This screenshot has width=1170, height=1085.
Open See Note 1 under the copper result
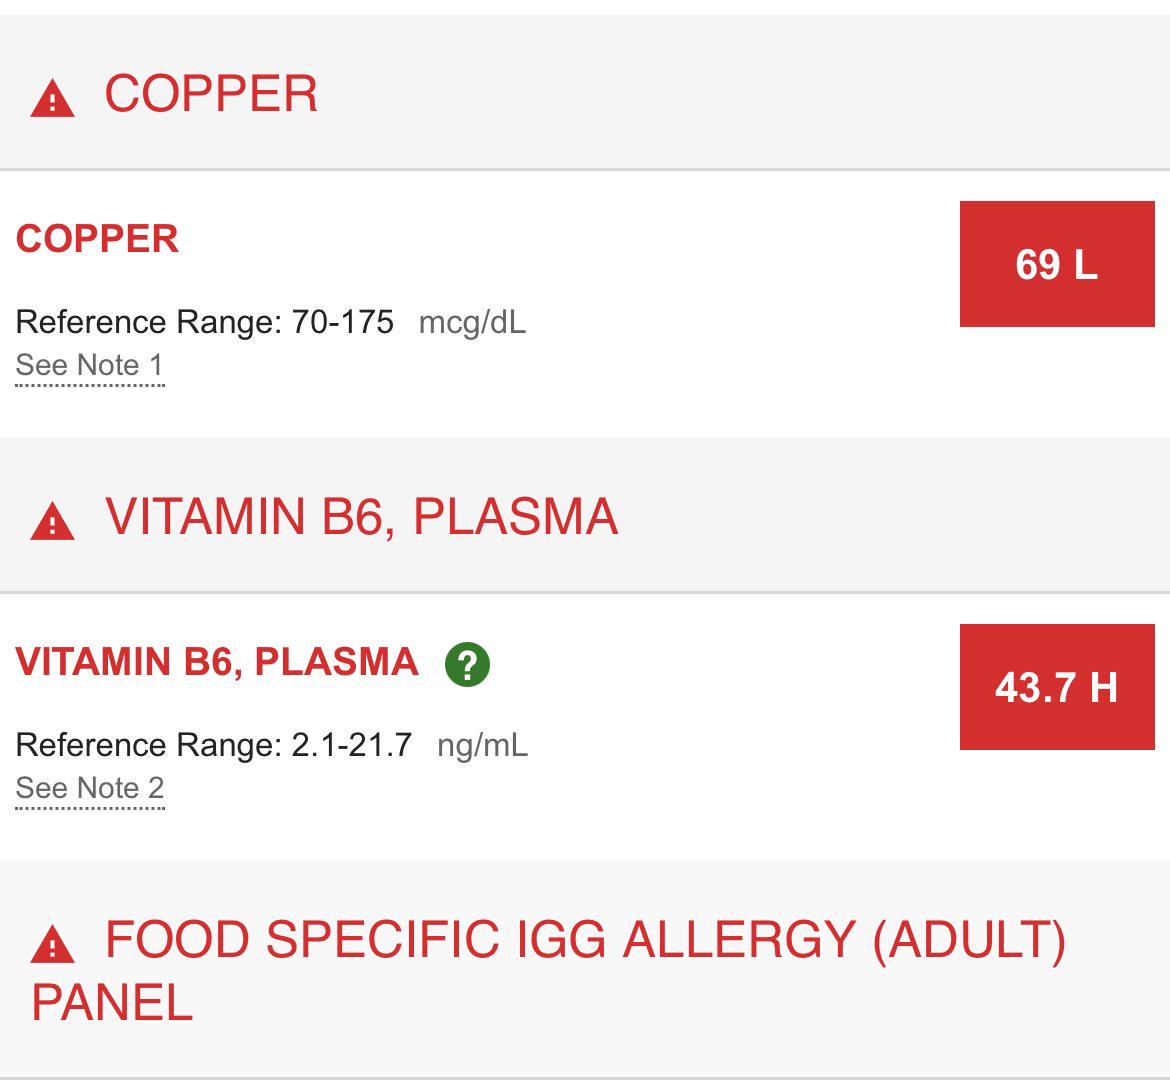point(90,366)
